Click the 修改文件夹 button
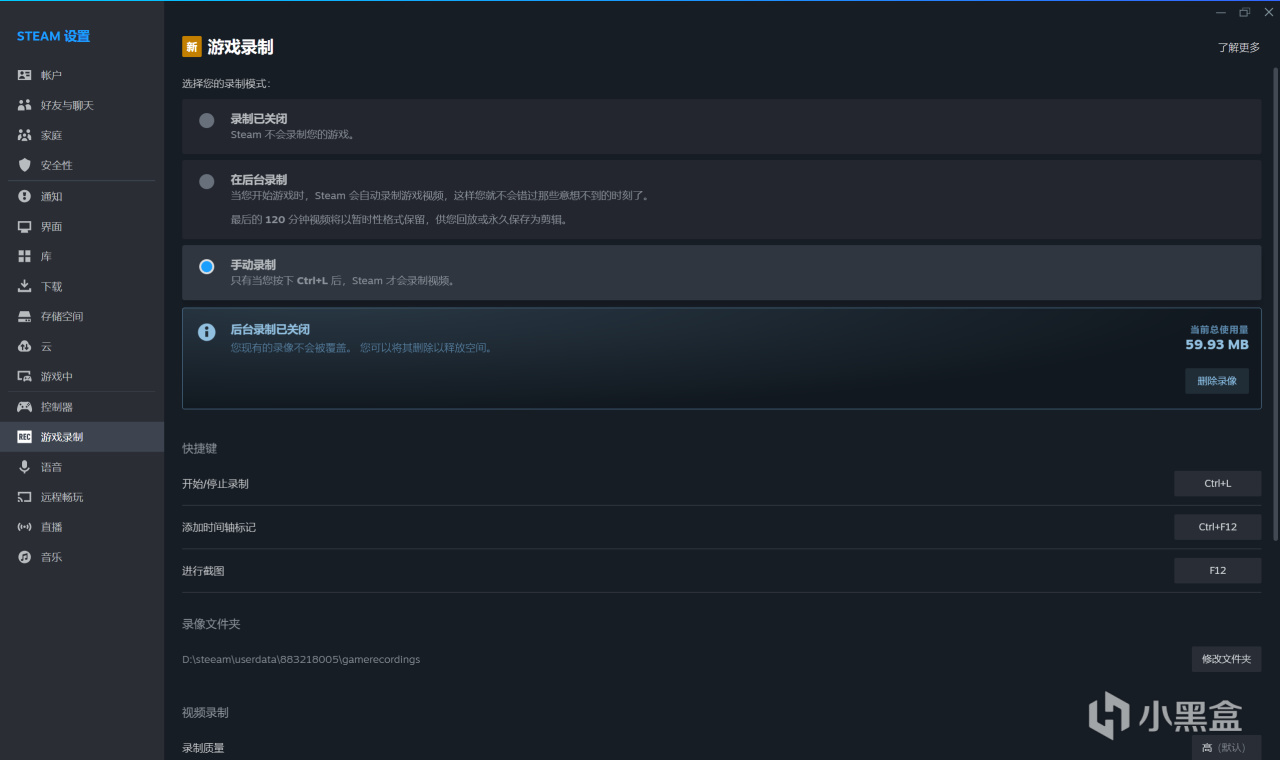 [1226, 659]
